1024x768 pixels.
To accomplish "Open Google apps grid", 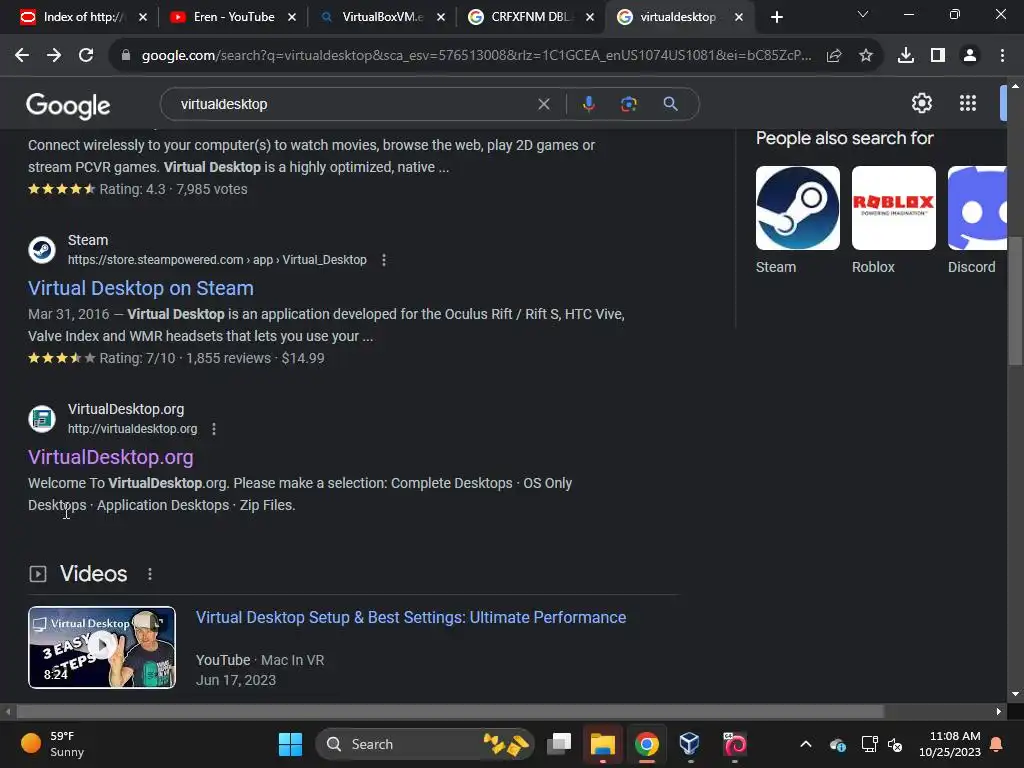I will [968, 103].
